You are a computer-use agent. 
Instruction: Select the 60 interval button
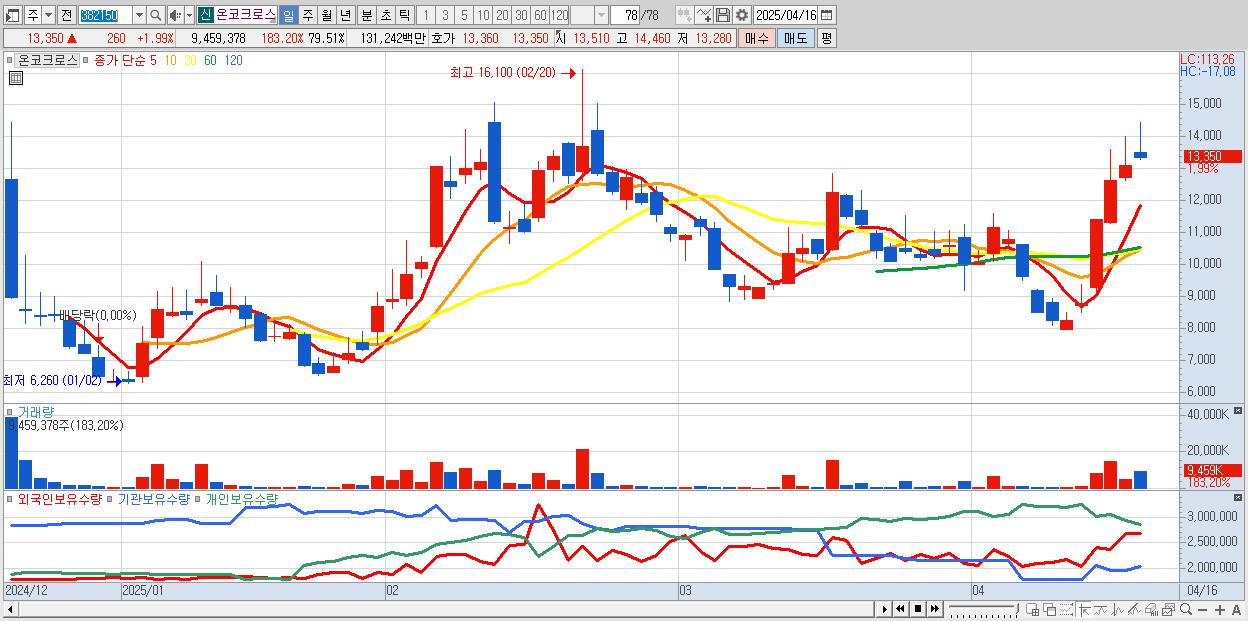[540, 15]
